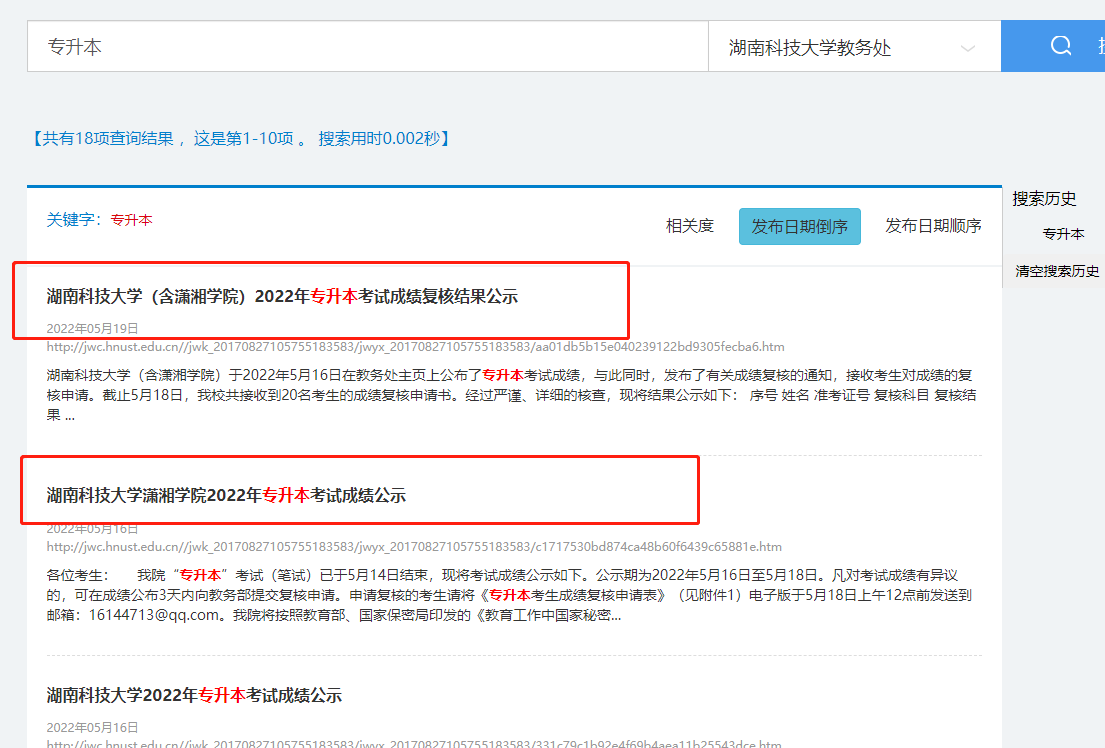Open 湖南科技大学潇湘学院2022年专升本考试成绩公示 result
Image resolution: width=1105 pixels, height=748 pixels.
click(x=226, y=495)
